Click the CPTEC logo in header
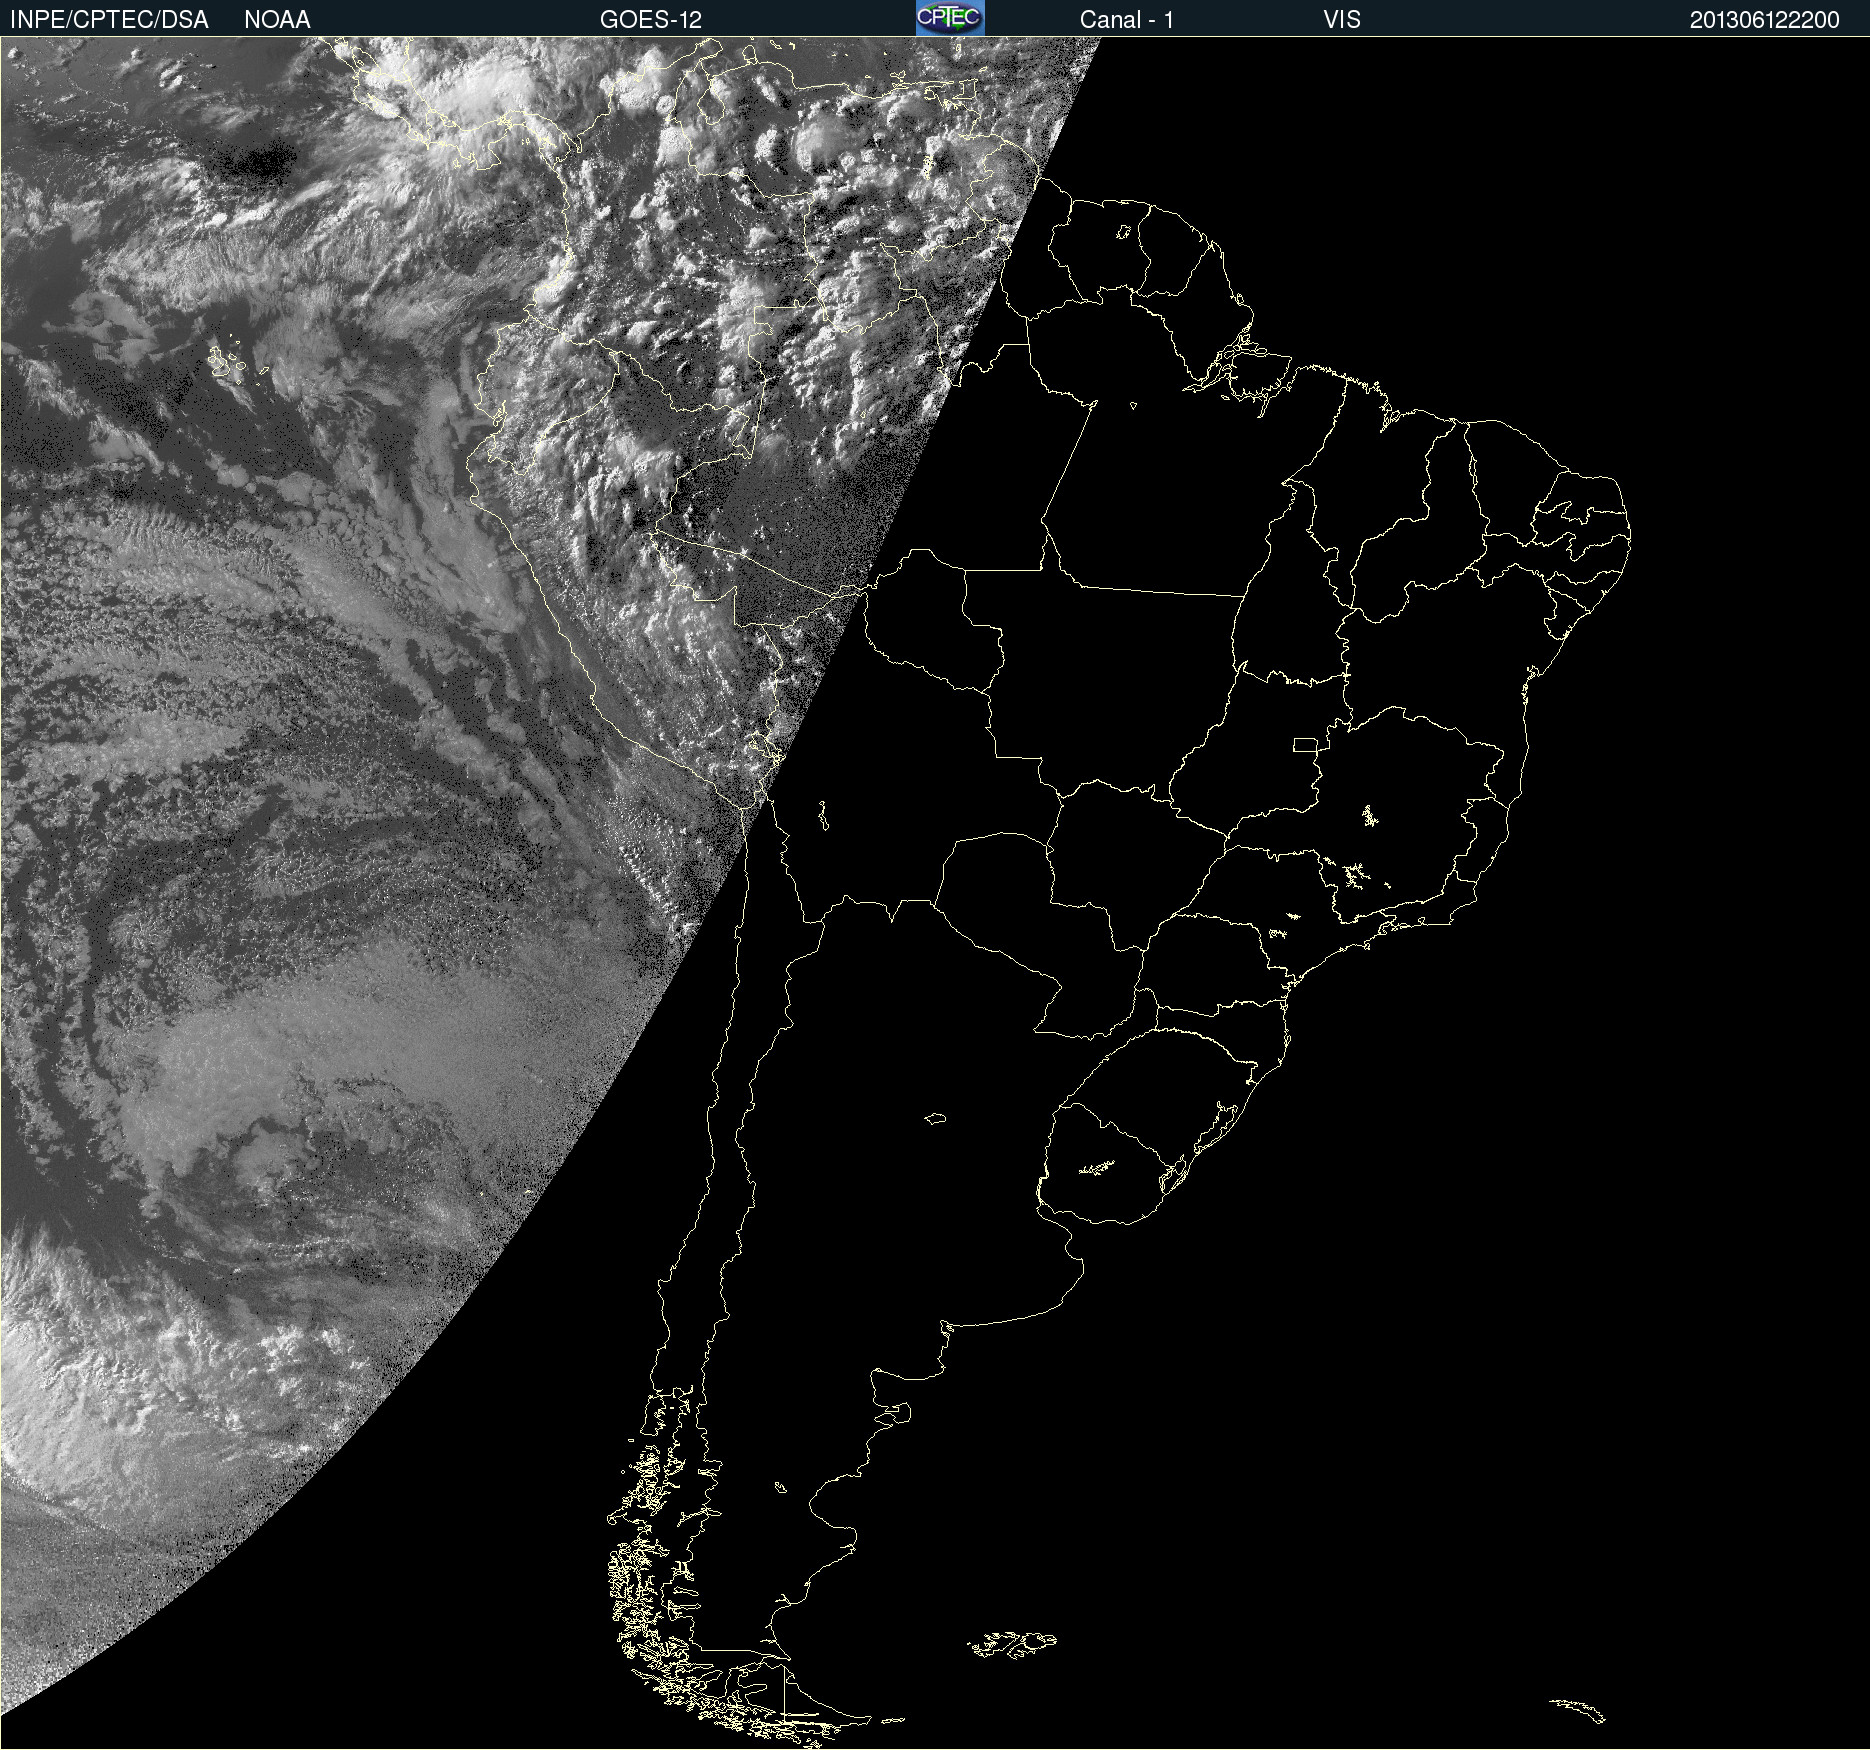Image resolution: width=1870 pixels, height=1750 pixels. tap(950, 18)
